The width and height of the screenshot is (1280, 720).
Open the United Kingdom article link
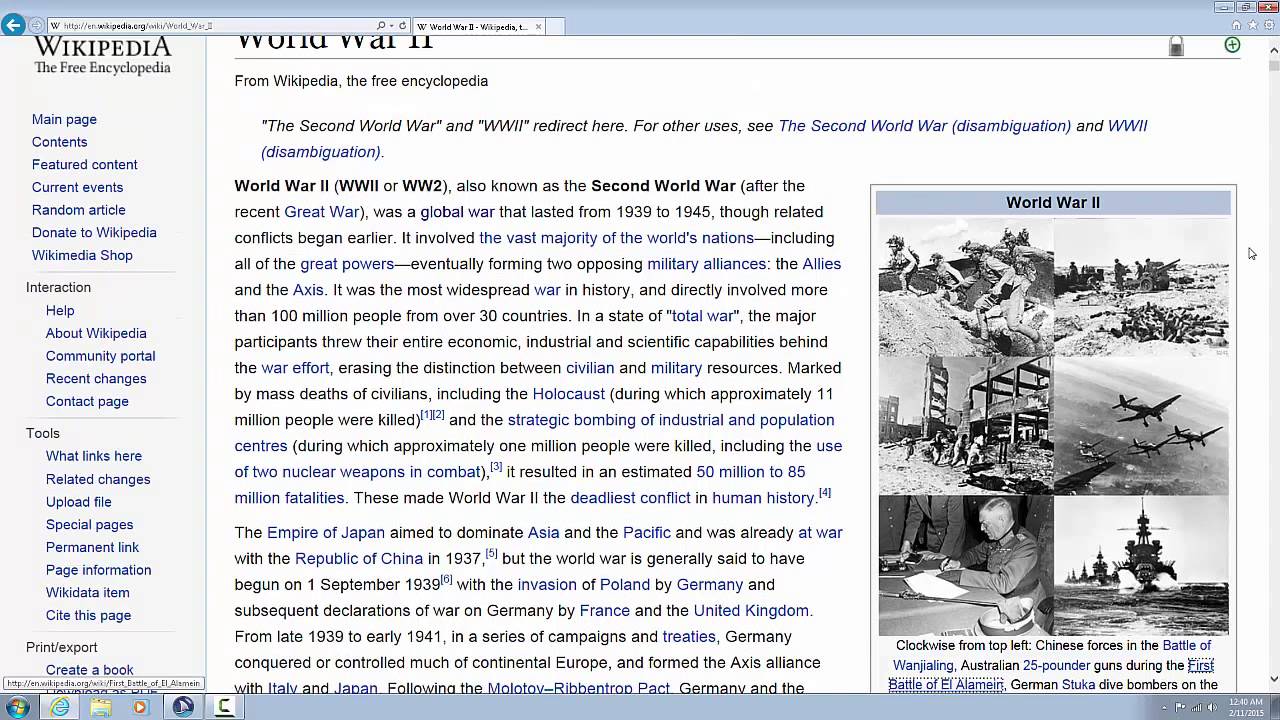tap(751, 611)
